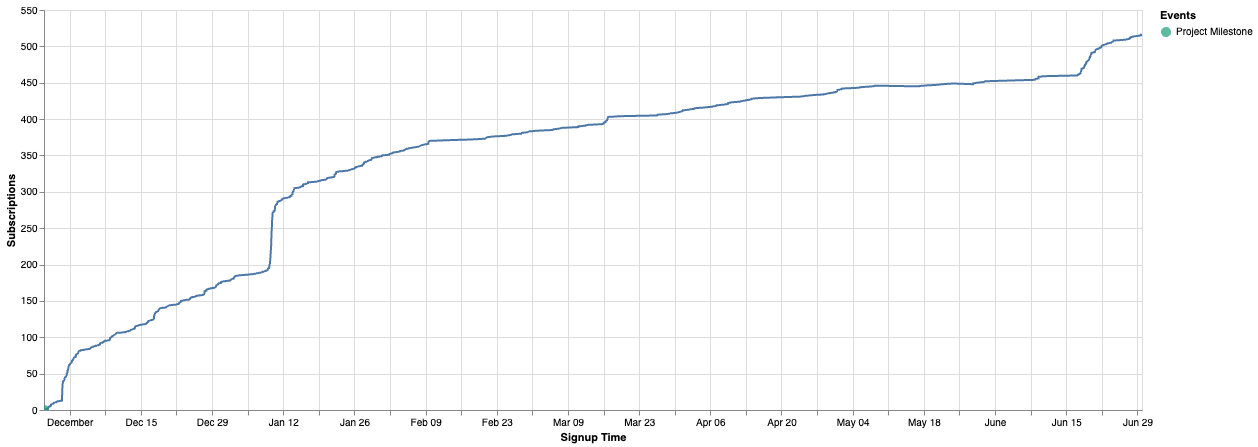This screenshot has height=447, width=1258.
Task: Click the December x-axis label
Action: 71,423
